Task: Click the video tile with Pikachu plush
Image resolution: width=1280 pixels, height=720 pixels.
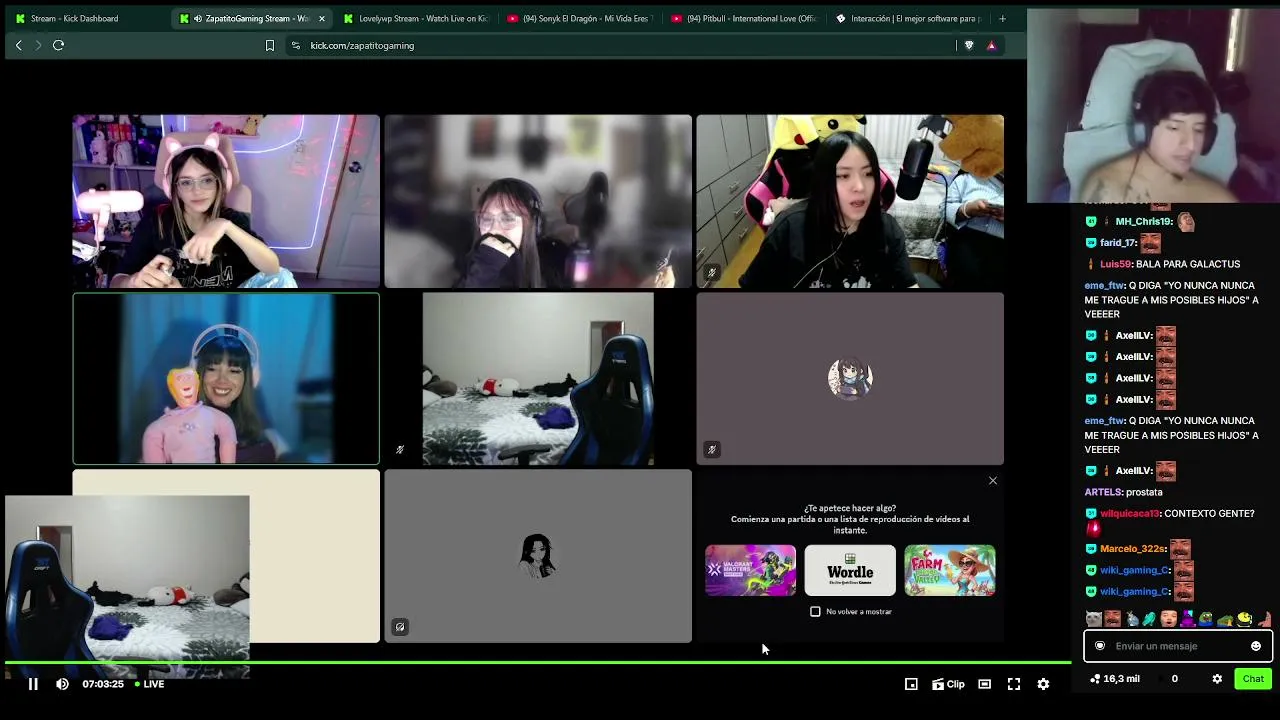Action: coord(850,201)
